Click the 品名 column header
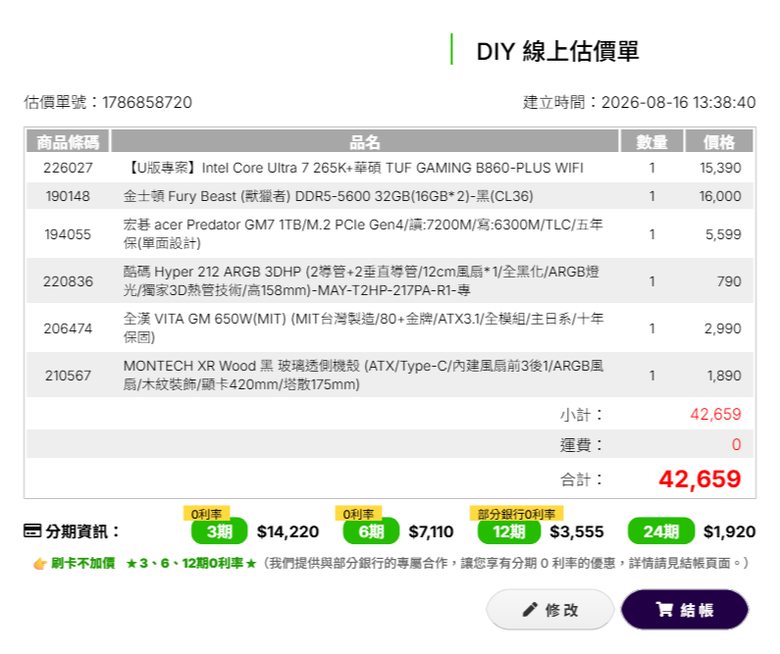780x654 pixels. click(365, 142)
